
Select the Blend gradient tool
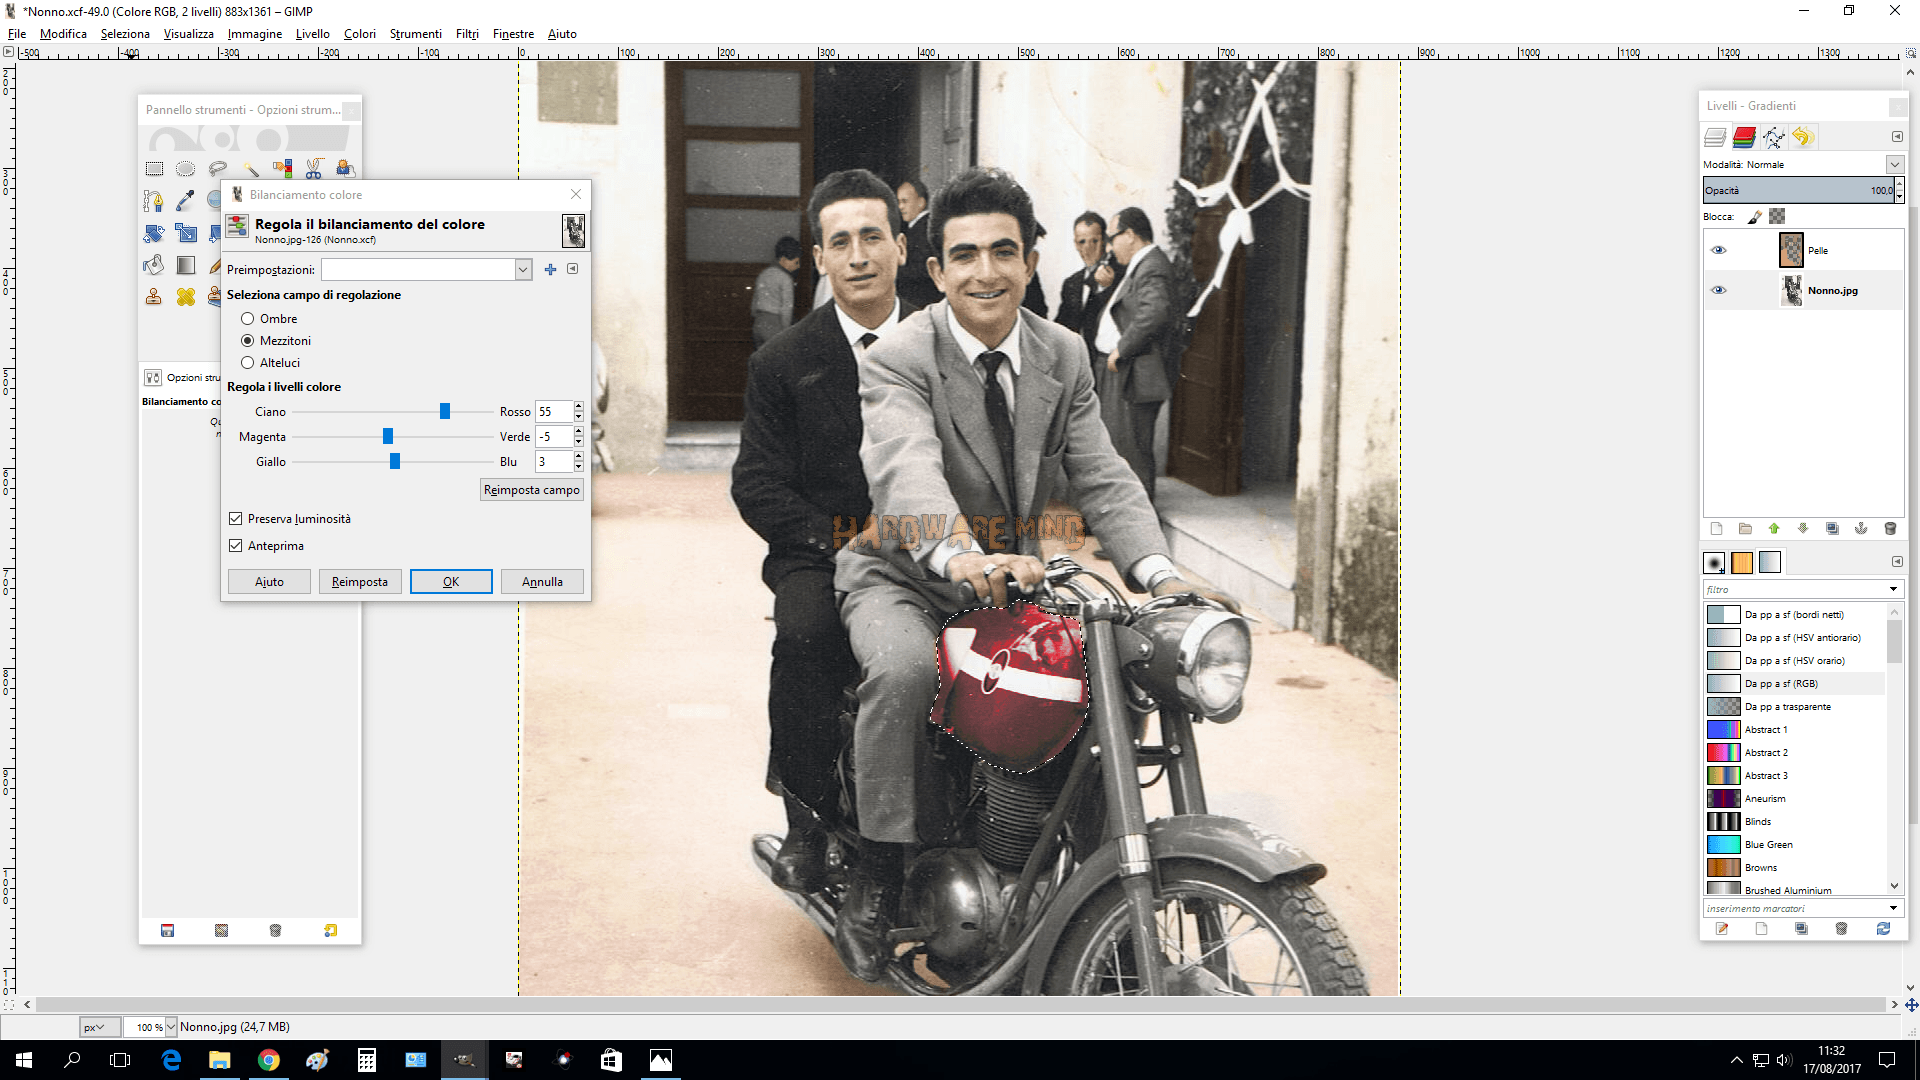coord(185,265)
